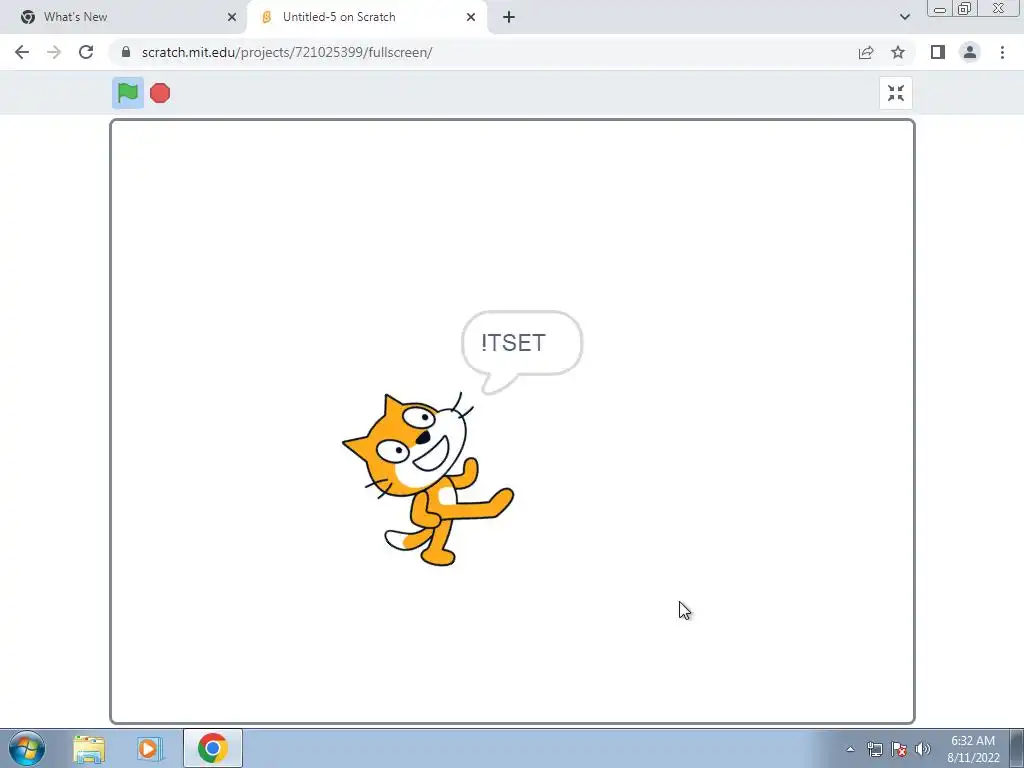
Task: Minimize the Chrome window
Action: tap(940, 8)
